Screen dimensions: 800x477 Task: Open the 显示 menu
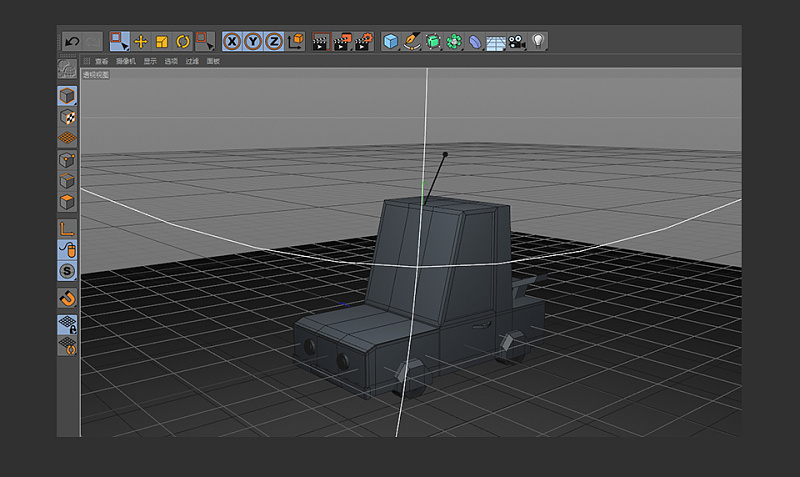[x=150, y=61]
